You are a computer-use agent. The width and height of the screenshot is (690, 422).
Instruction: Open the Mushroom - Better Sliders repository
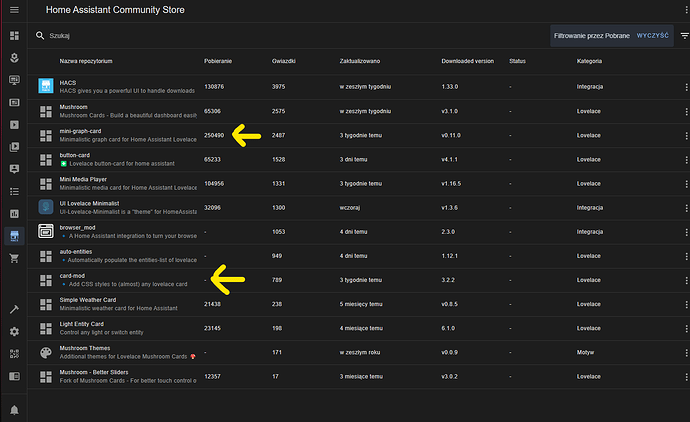point(359,377)
